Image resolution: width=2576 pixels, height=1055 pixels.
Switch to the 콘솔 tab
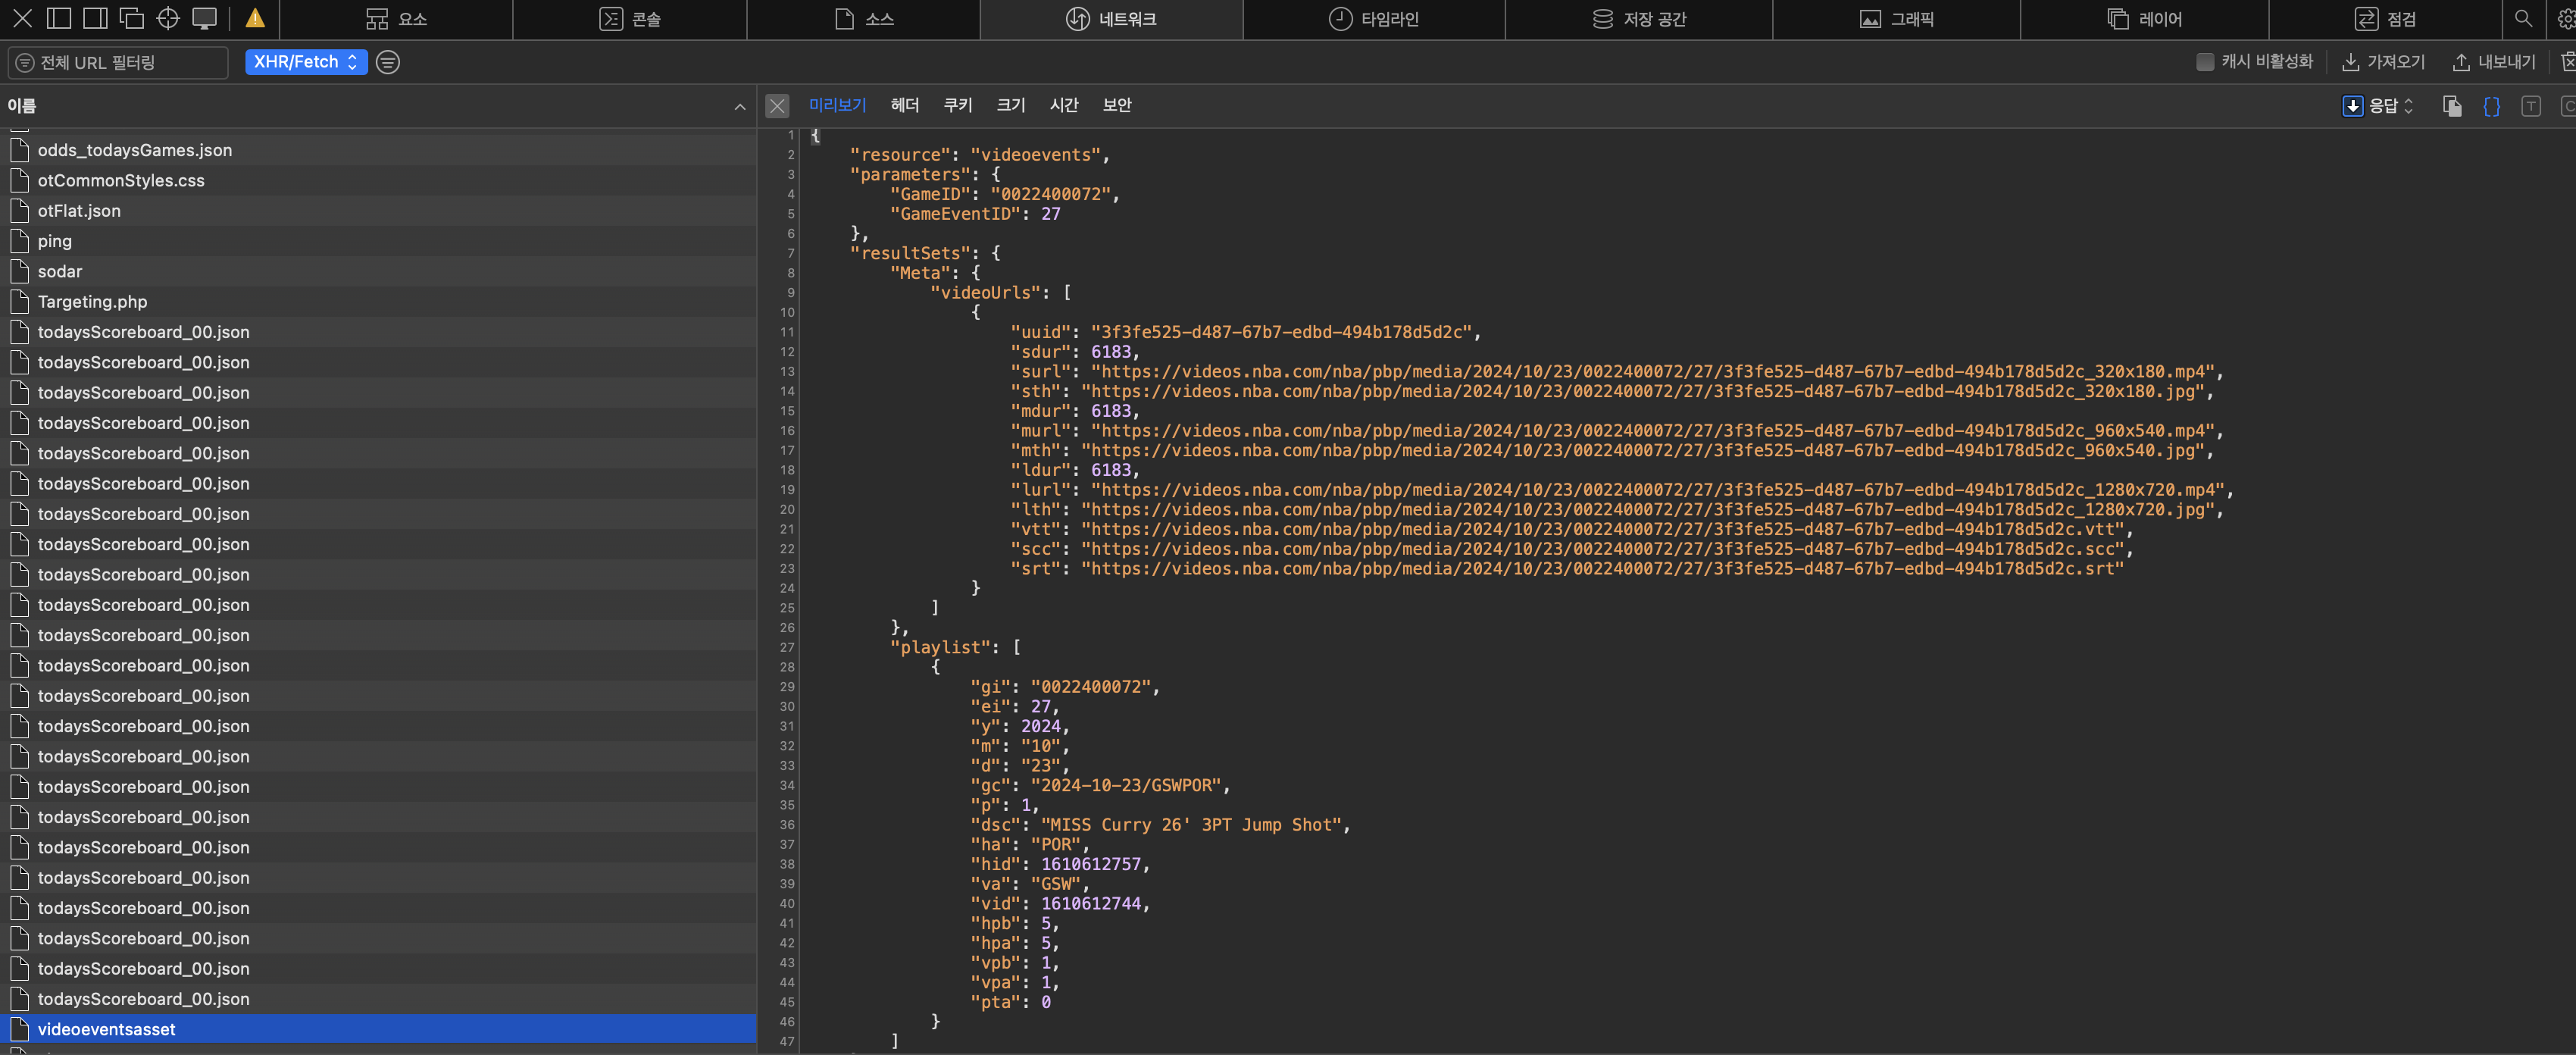point(630,19)
